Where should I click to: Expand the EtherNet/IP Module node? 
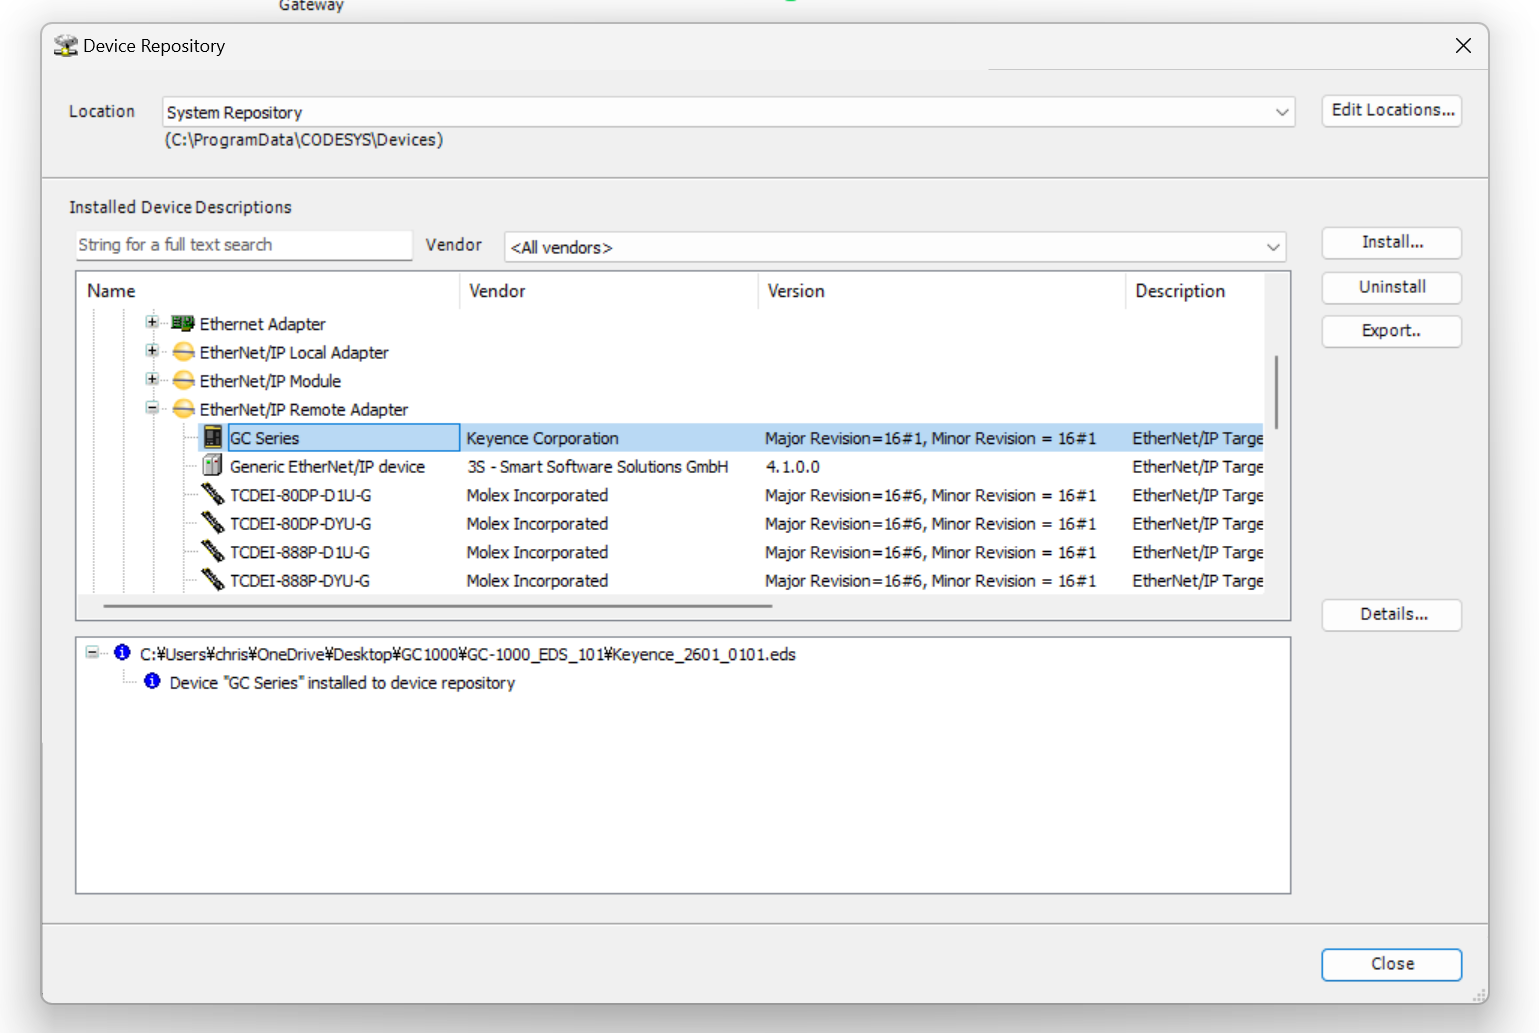[x=152, y=379]
